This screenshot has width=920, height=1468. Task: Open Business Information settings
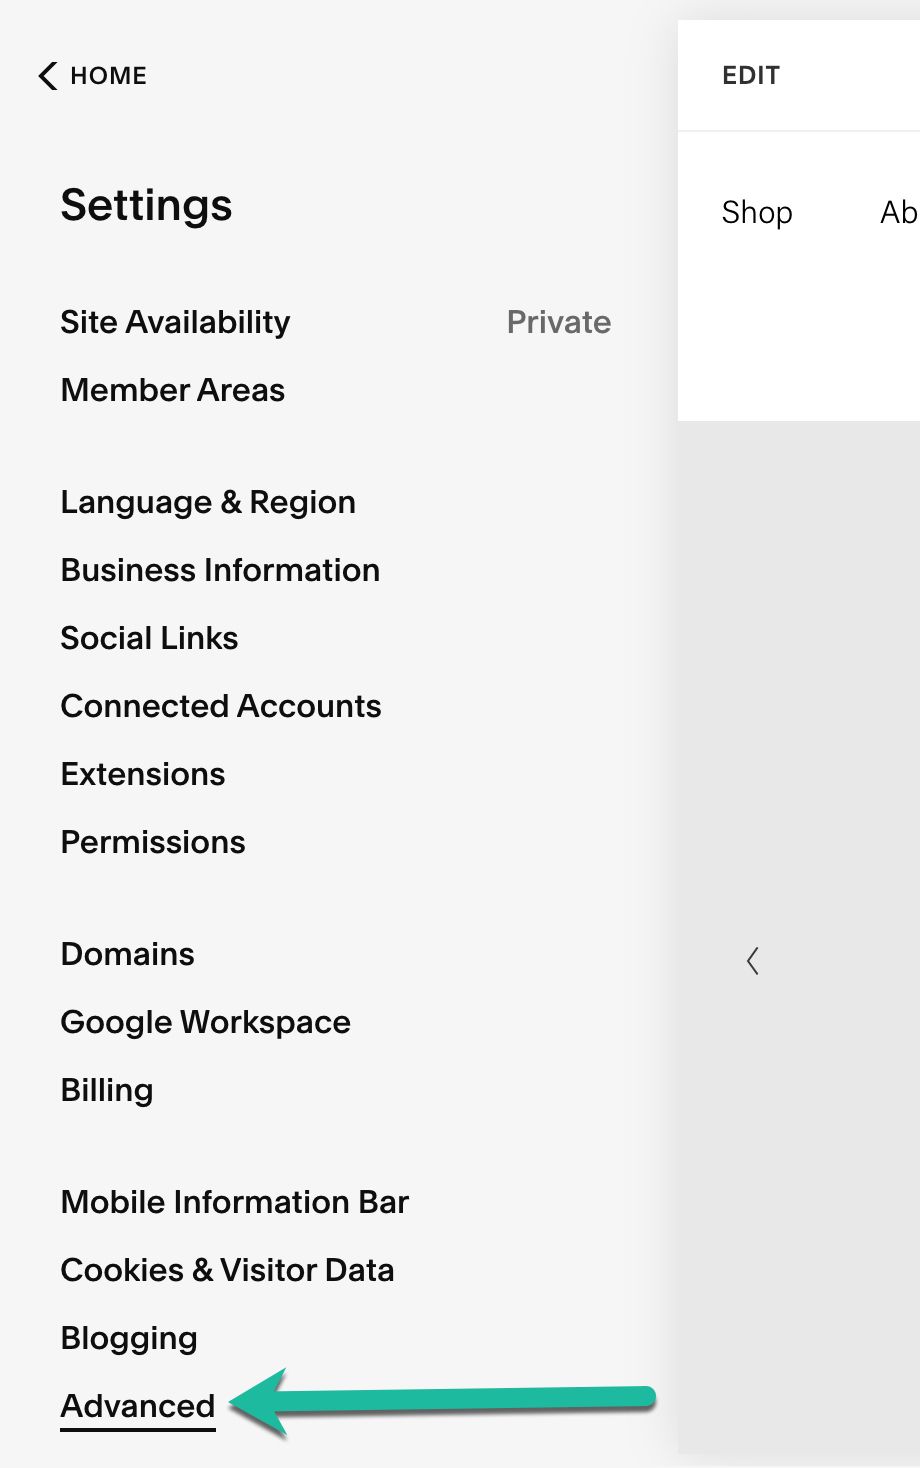[220, 570]
